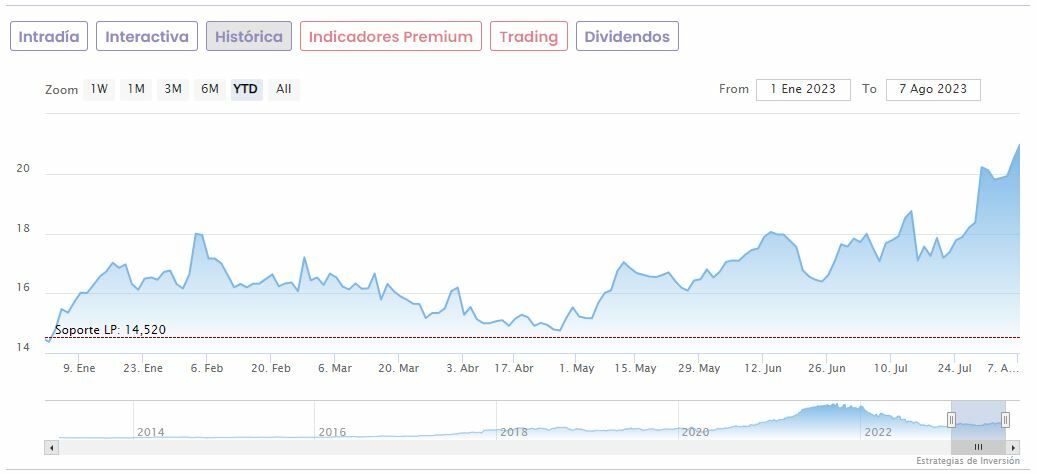Click the left range handle in the navigator
The height and width of the screenshot is (474, 1037).
[951, 420]
